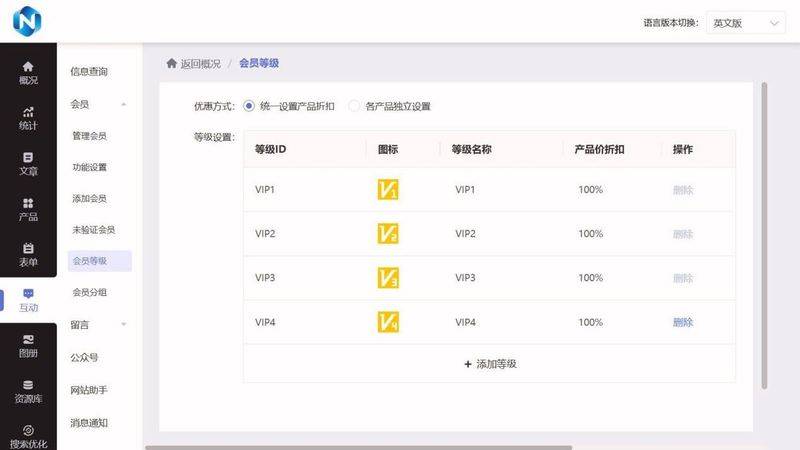Click the VIP4 level badge icon
This screenshot has height=450, width=800.
coord(388,322)
